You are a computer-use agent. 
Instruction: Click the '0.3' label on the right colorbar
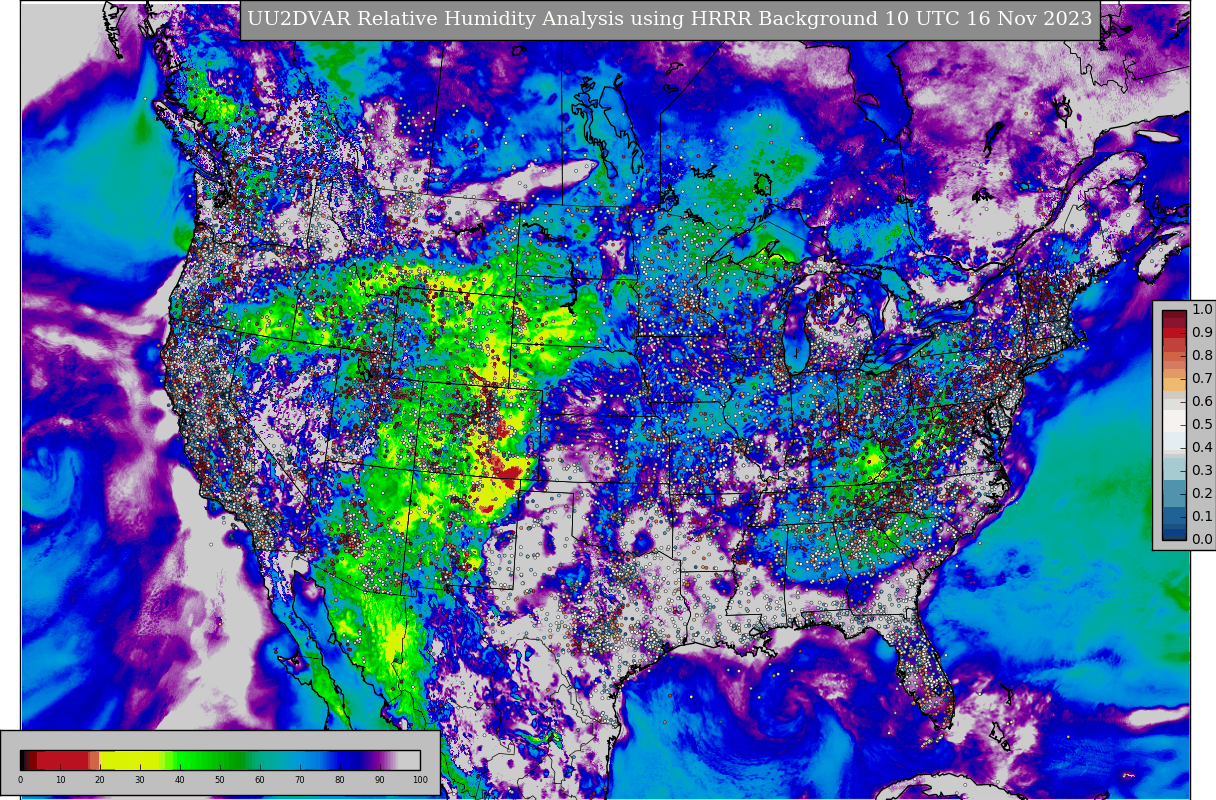coord(1202,471)
